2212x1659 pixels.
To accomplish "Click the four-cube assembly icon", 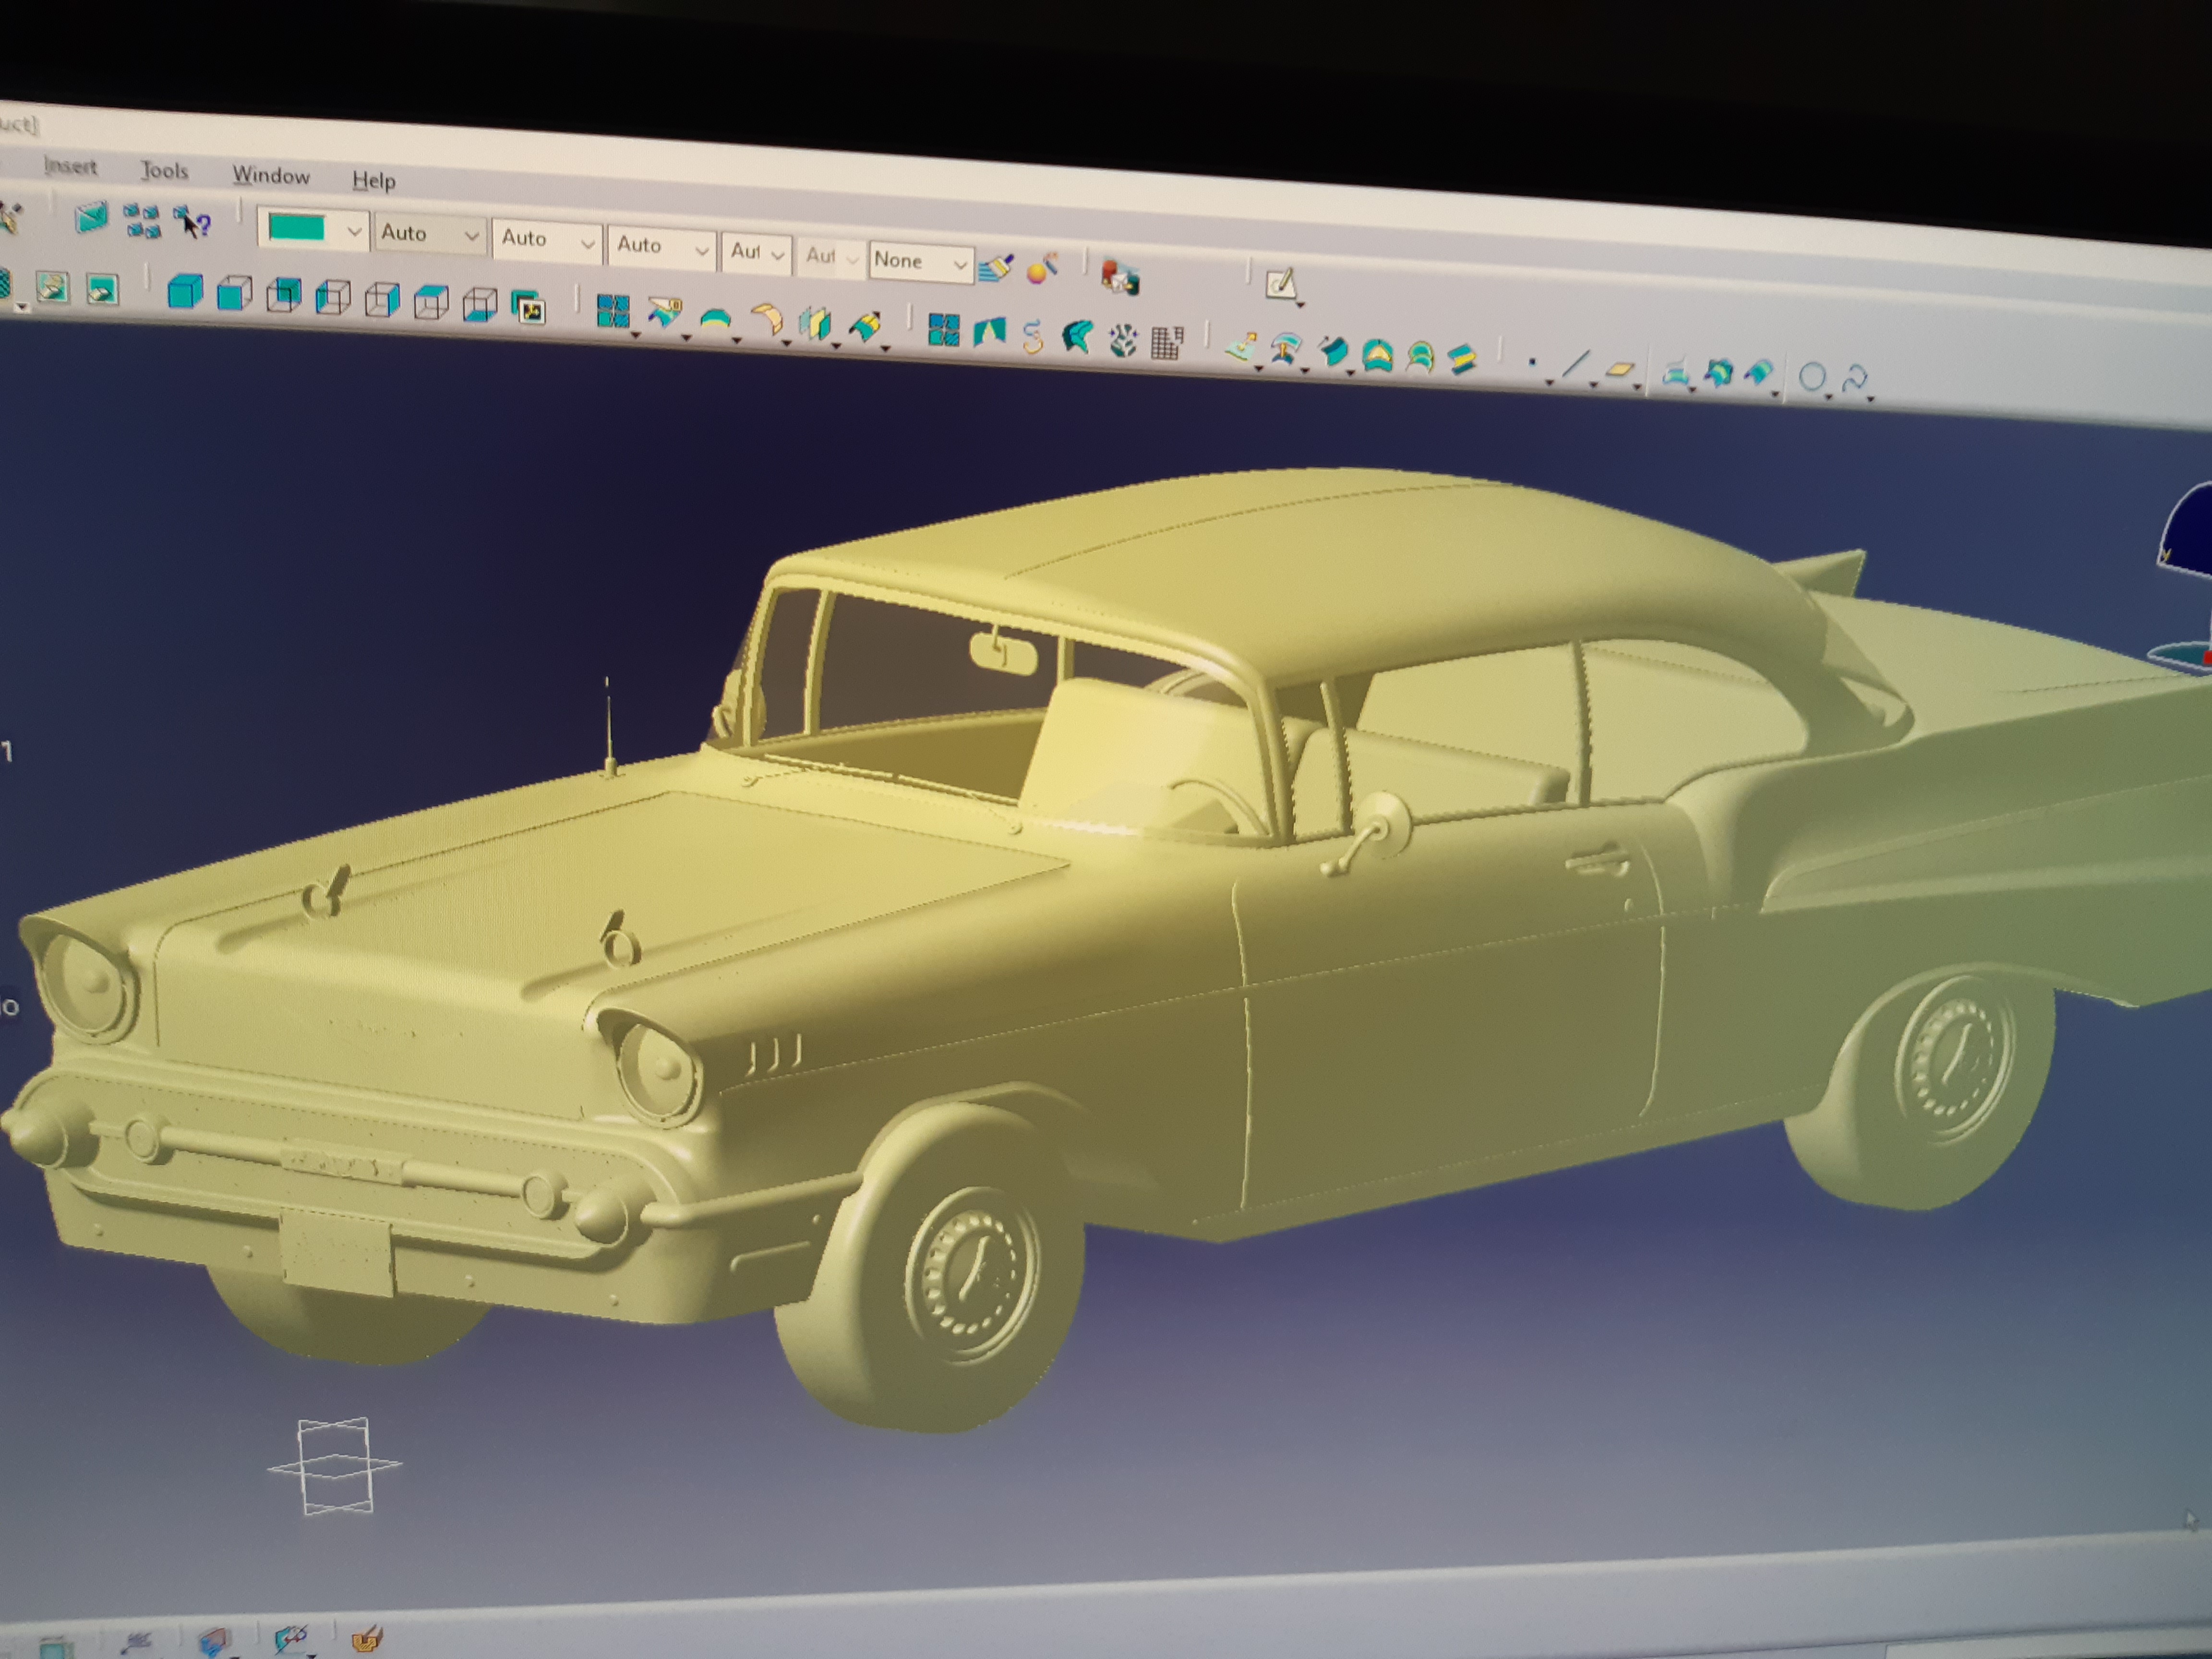I will click(142, 220).
